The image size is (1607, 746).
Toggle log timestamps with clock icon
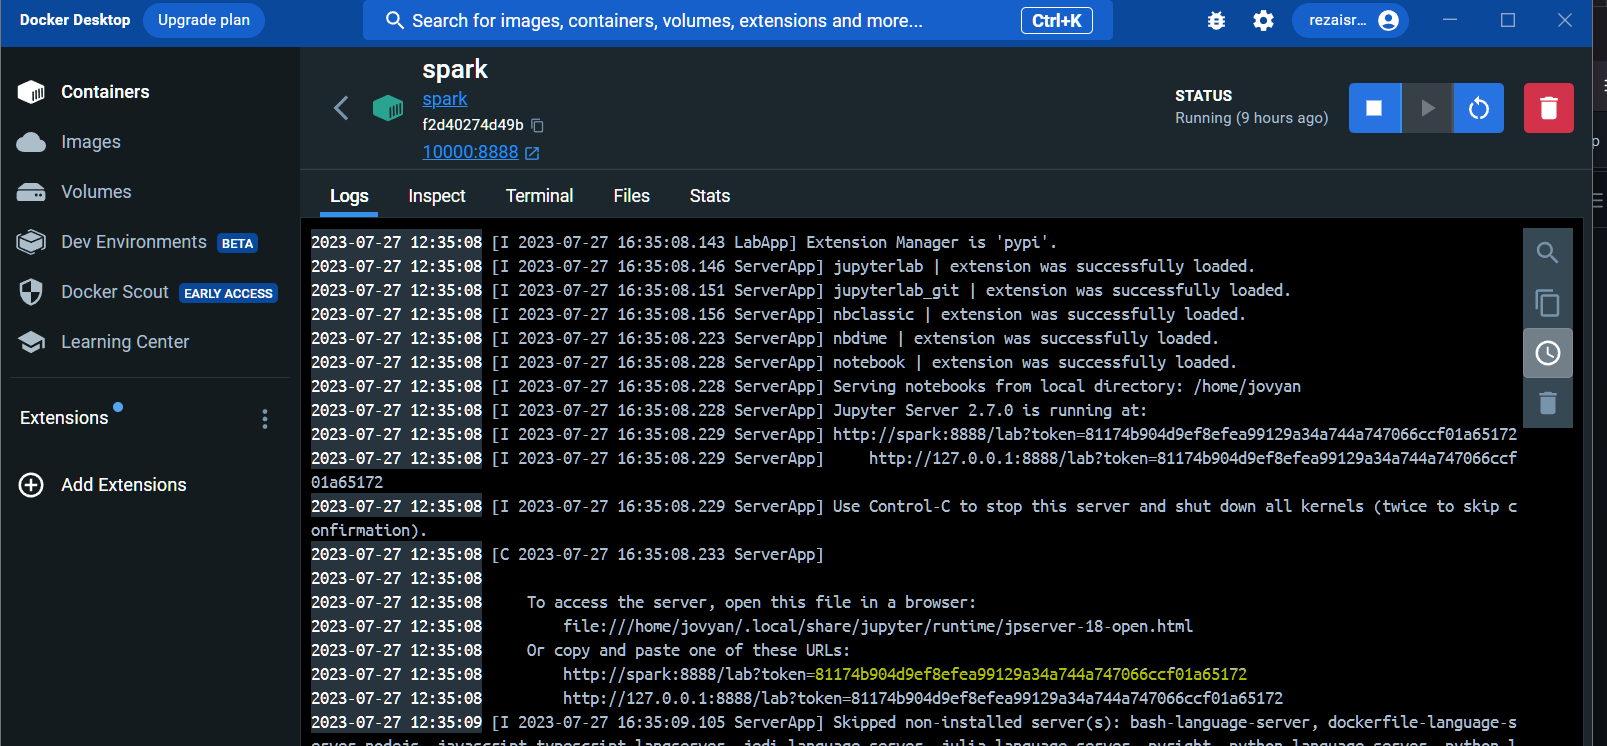(x=1547, y=353)
